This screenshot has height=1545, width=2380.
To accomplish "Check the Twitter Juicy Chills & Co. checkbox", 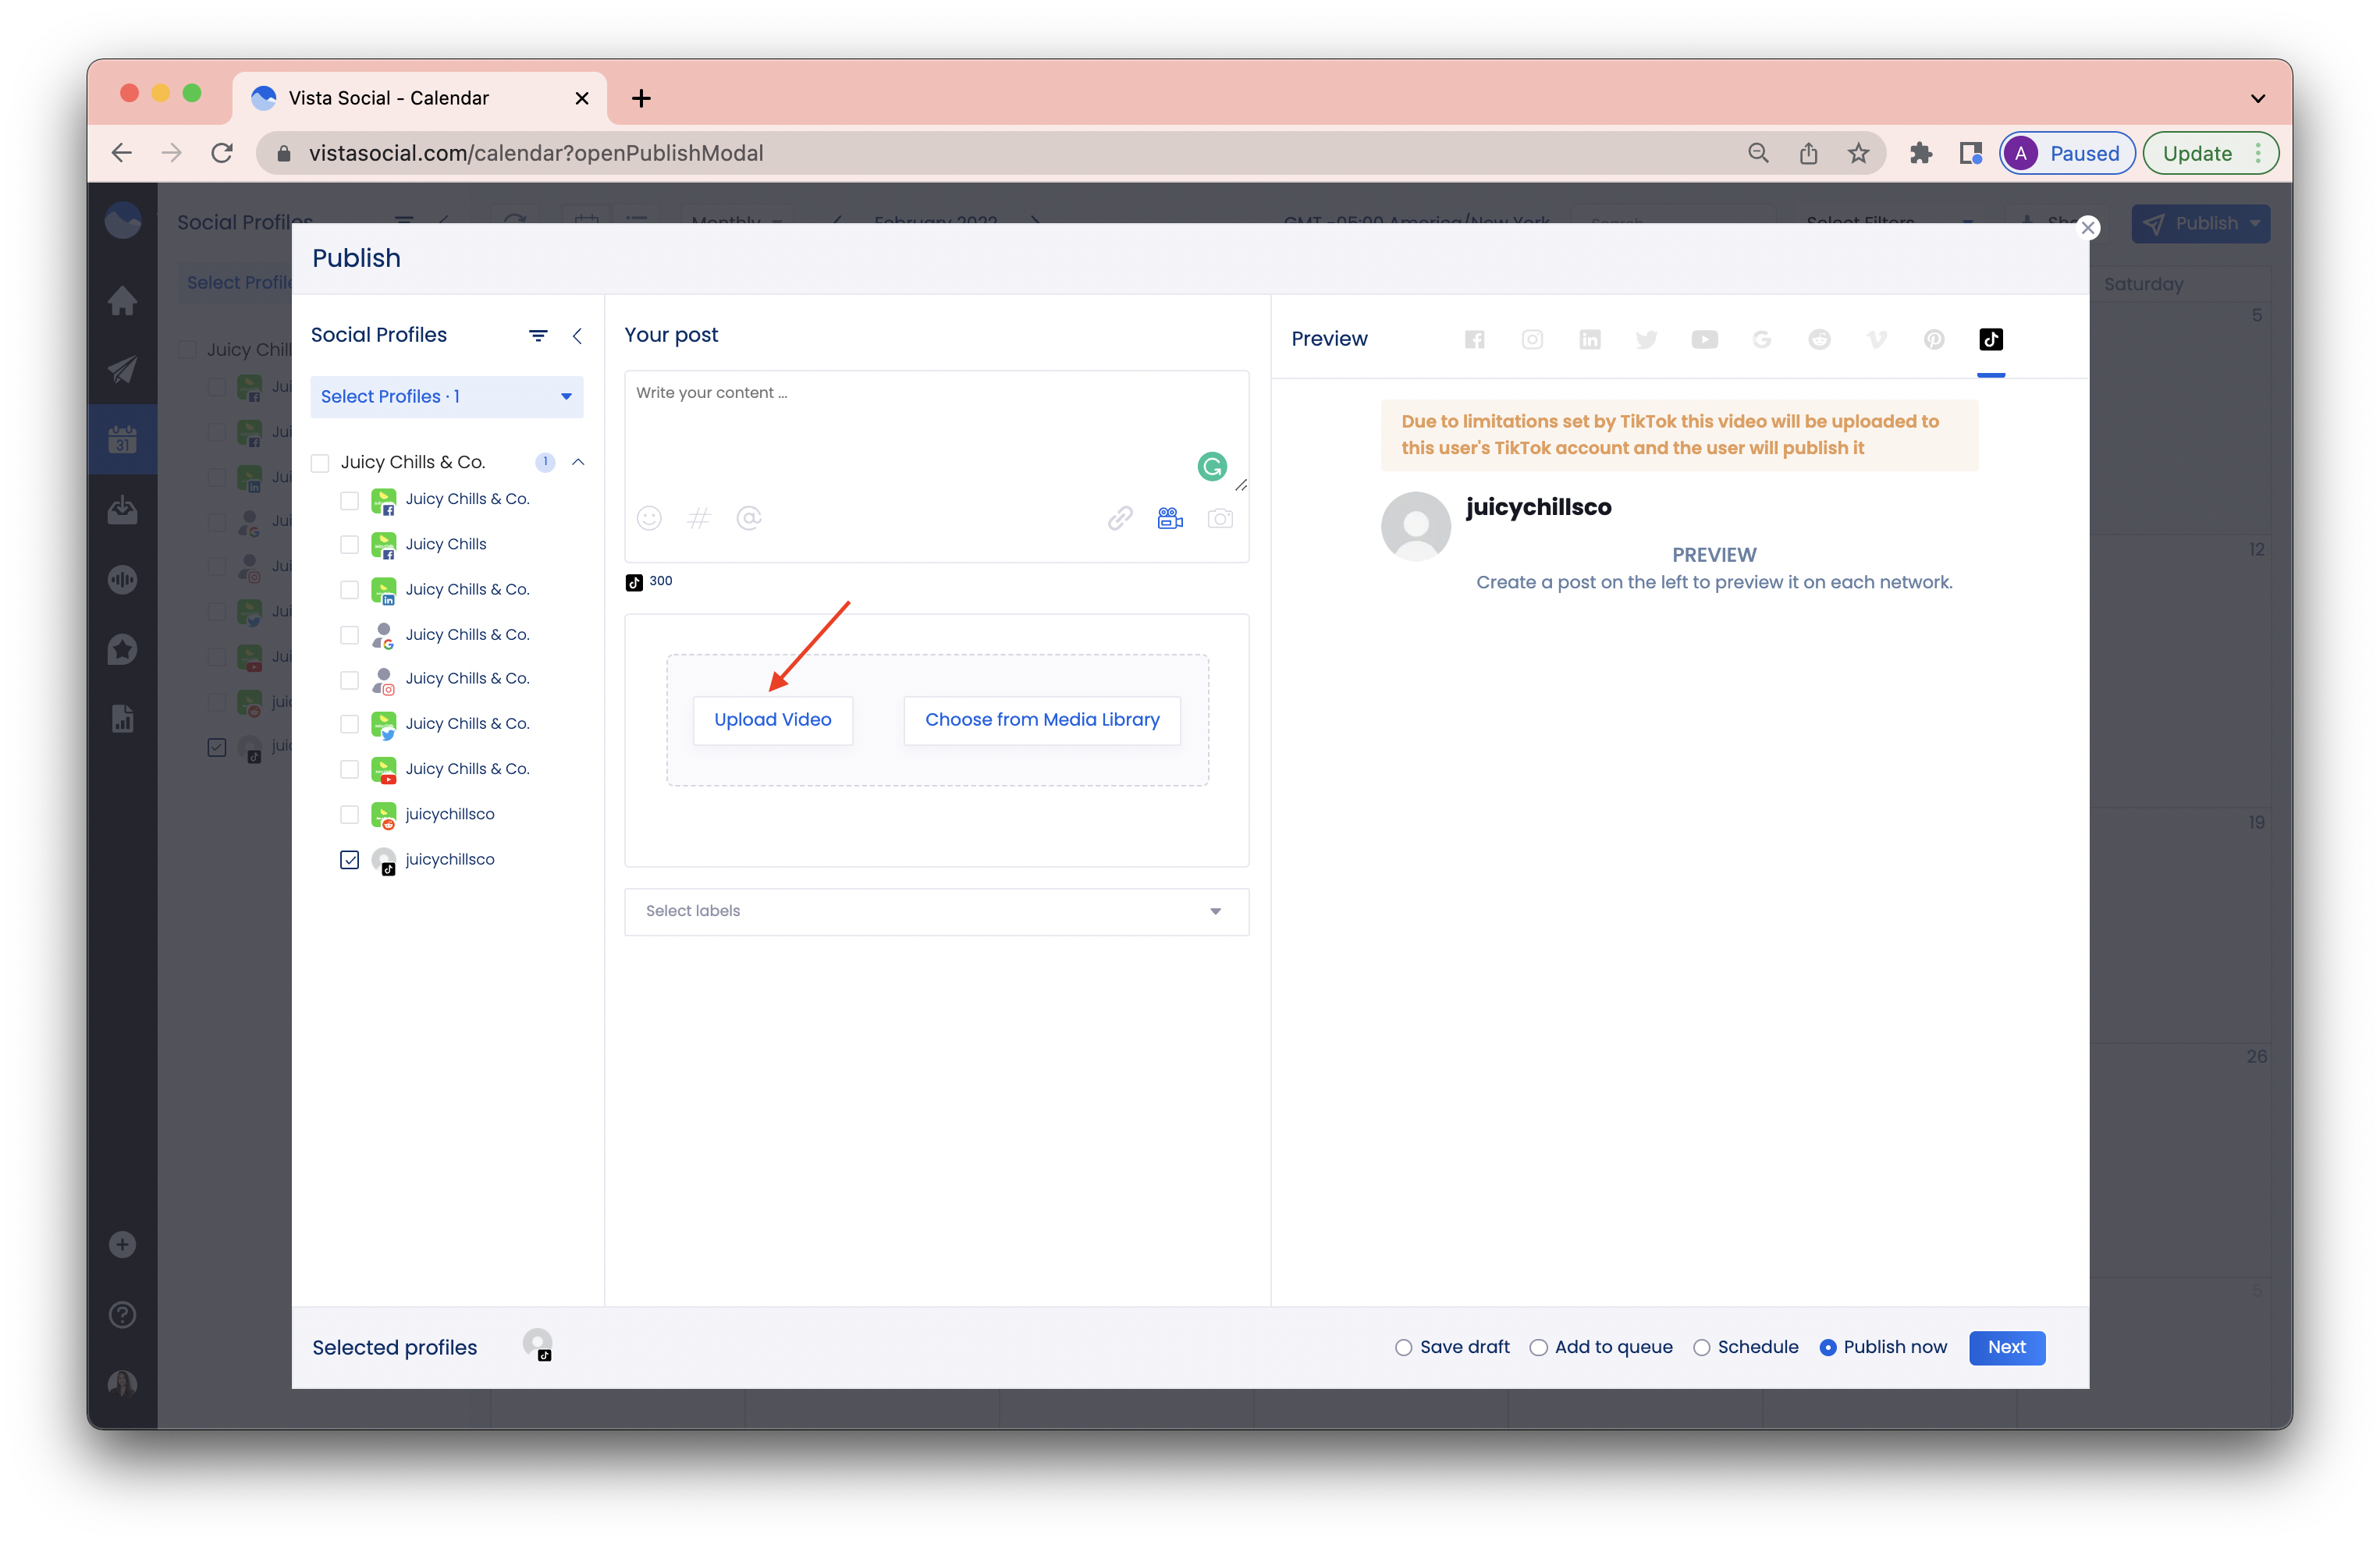I will click(349, 724).
